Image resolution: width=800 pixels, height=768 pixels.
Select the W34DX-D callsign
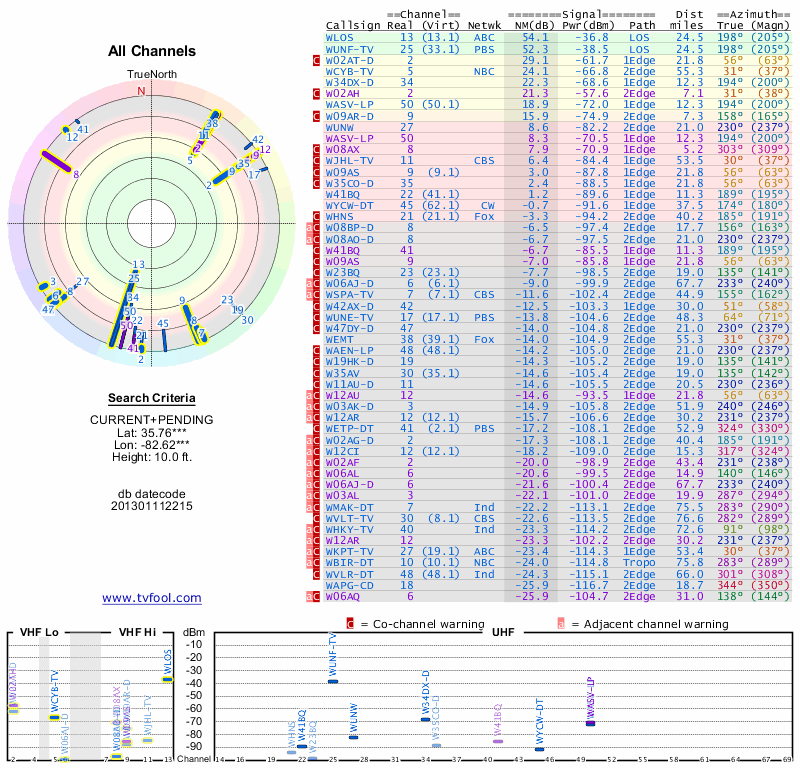(349, 83)
